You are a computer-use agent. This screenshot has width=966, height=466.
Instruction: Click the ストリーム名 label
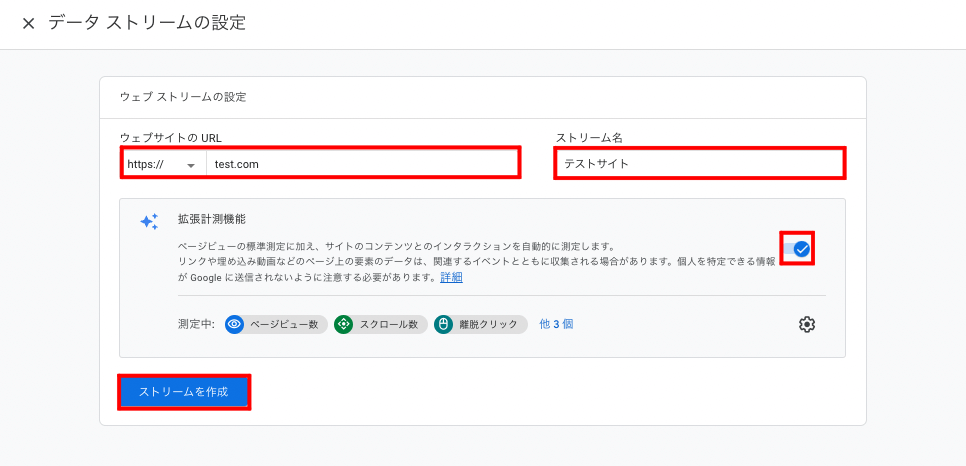pyautogui.click(x=589, y=138)
